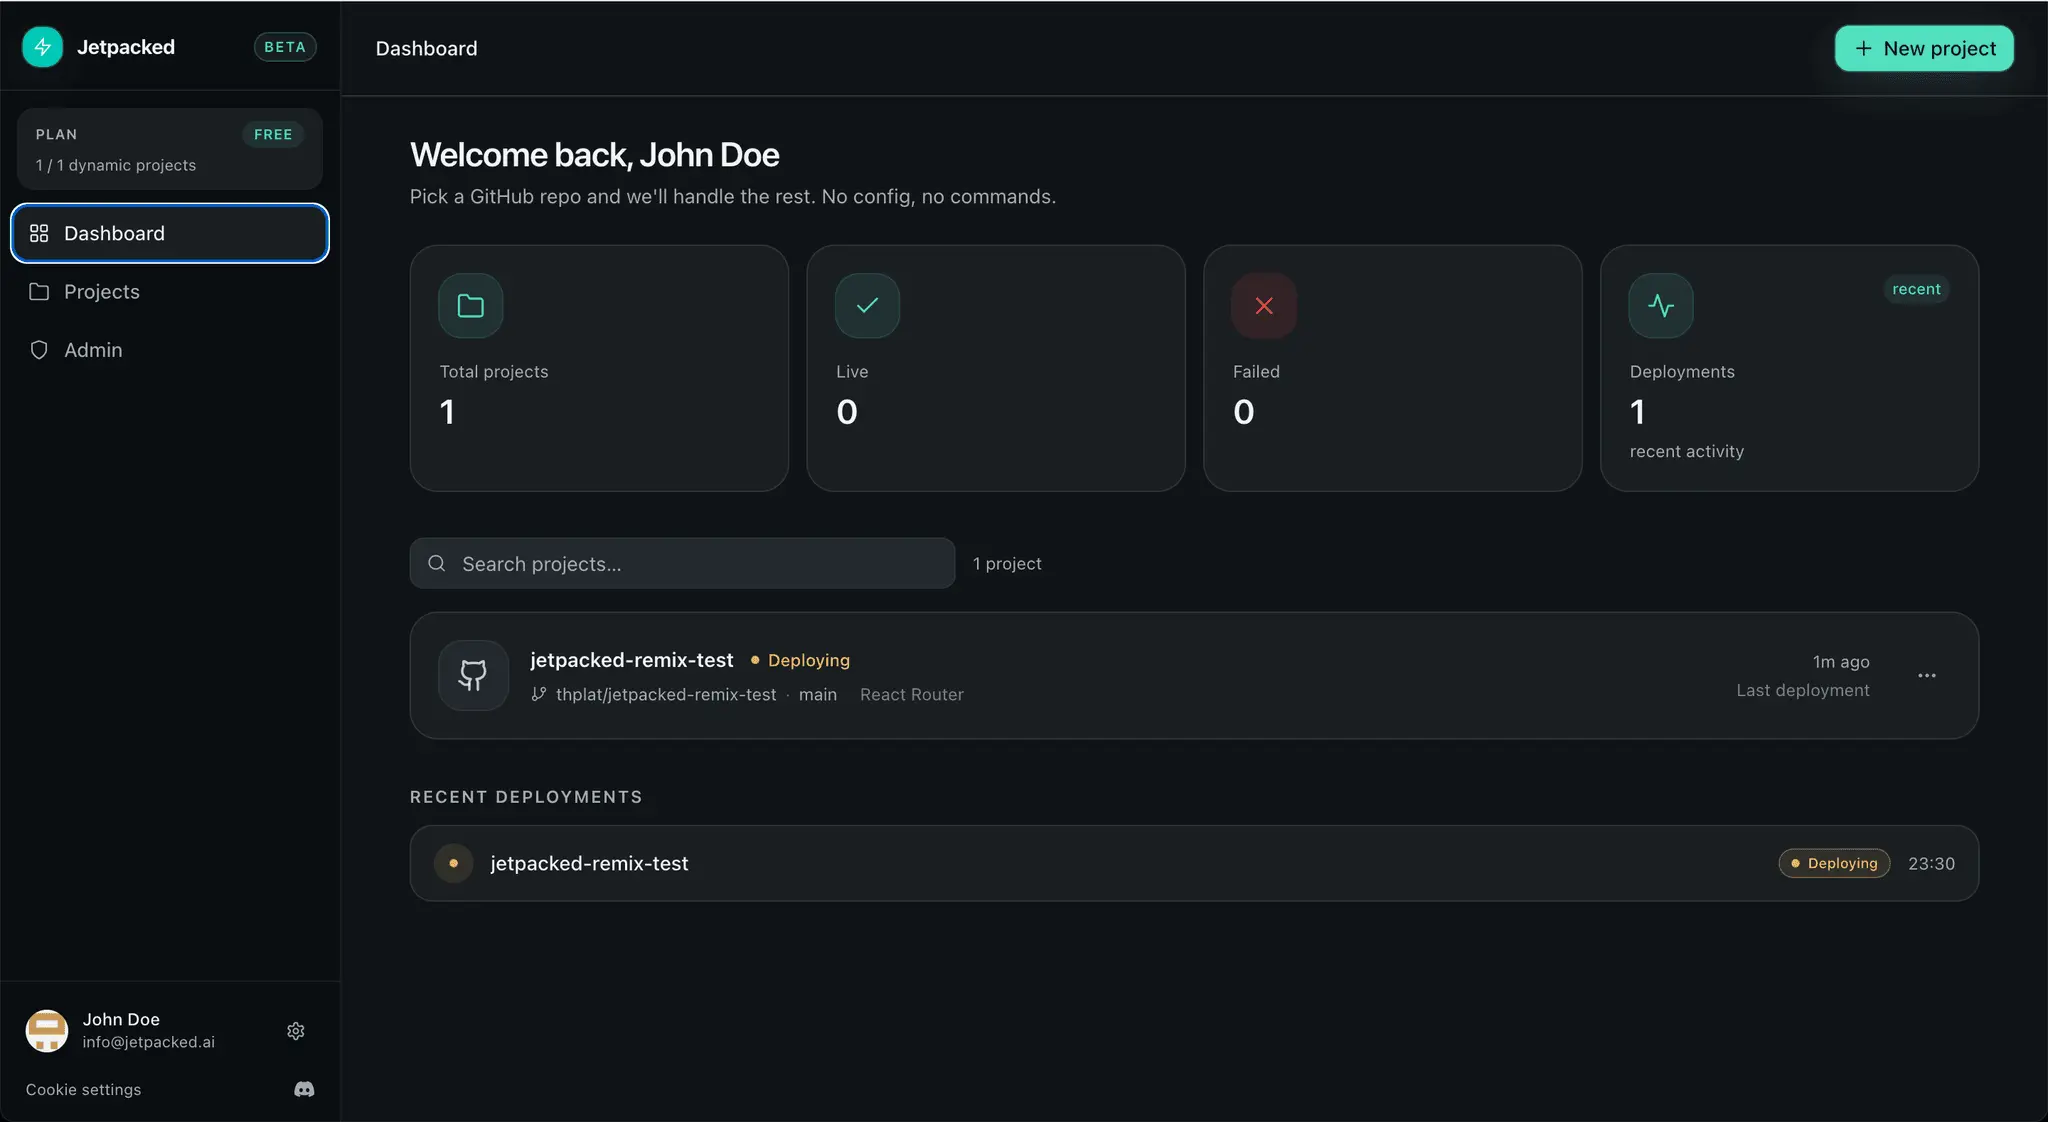Open the Admin sidebar section
The height and width of the screenshot is (1122, 2048).
click(170, 350)
